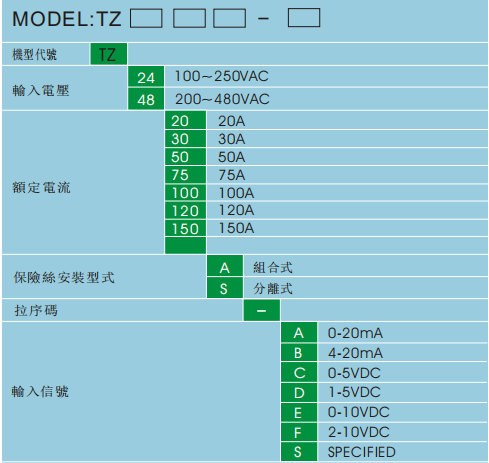Select the green 30 current code

coord(185,138)
